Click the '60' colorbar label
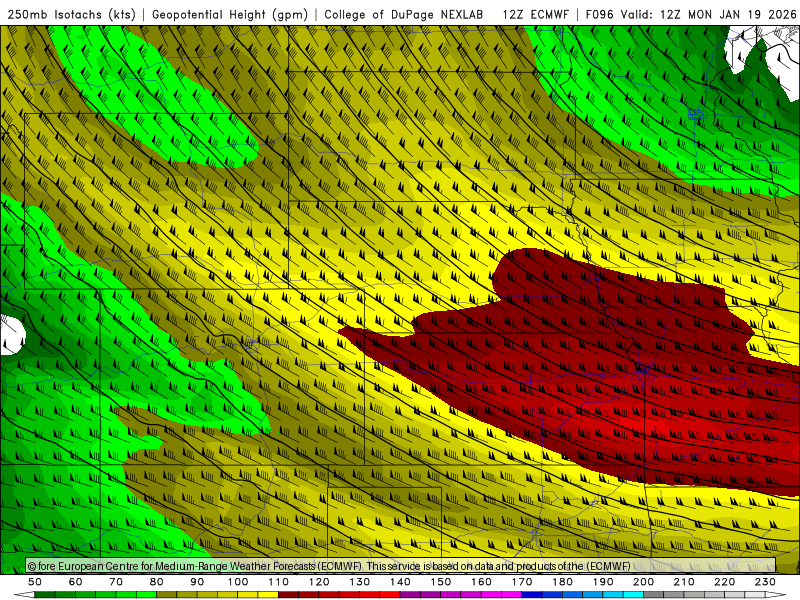 pos(76,582)
